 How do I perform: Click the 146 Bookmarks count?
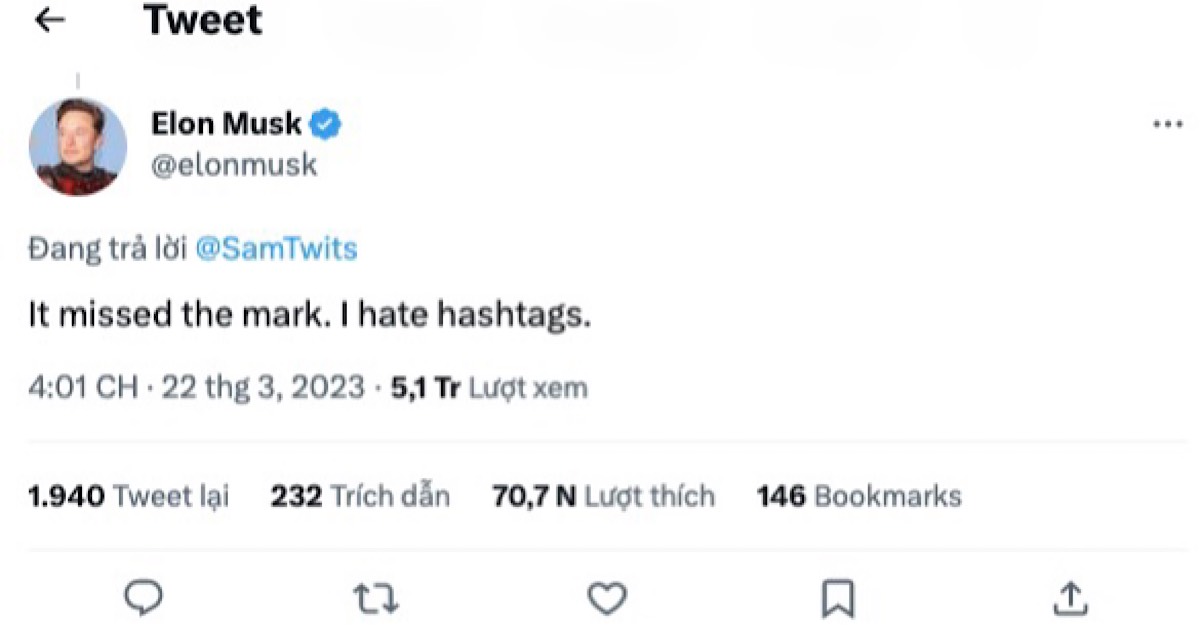point(859,496)
